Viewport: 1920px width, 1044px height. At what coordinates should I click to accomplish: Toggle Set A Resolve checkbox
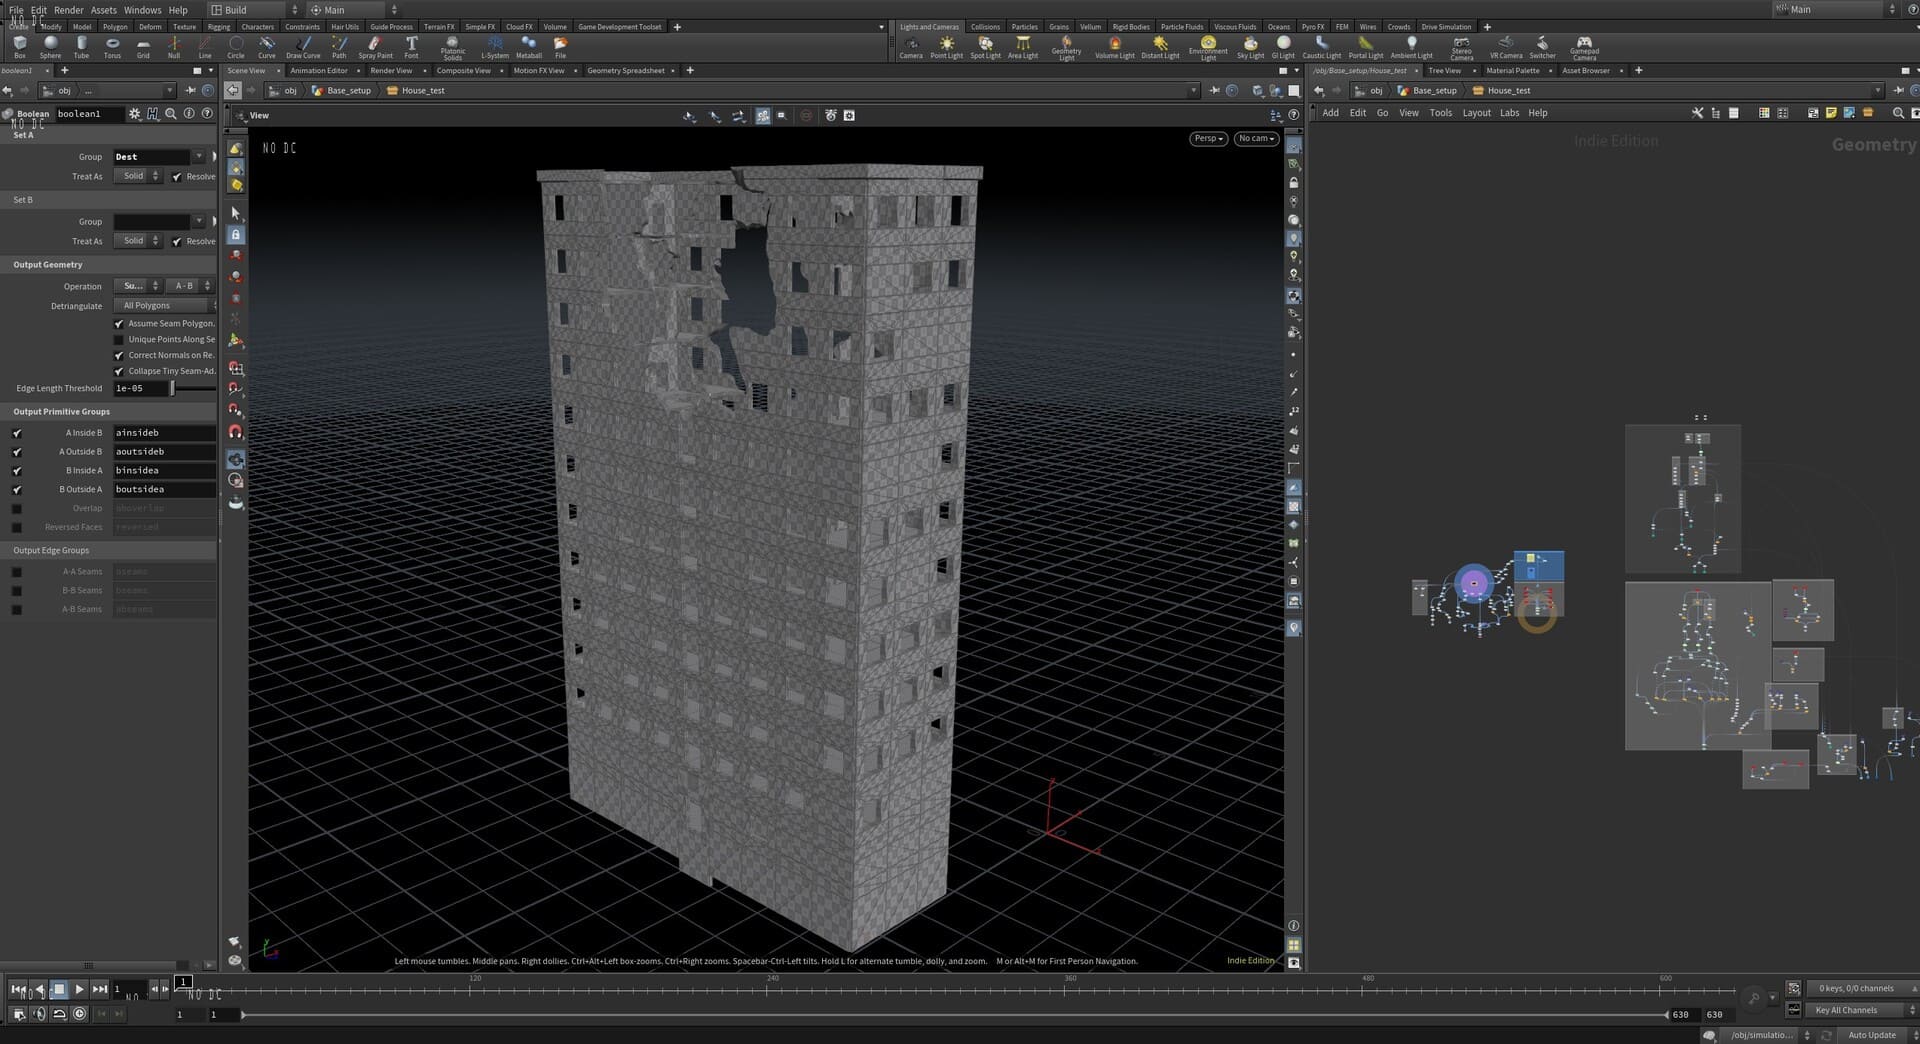[x=177, y=177]
